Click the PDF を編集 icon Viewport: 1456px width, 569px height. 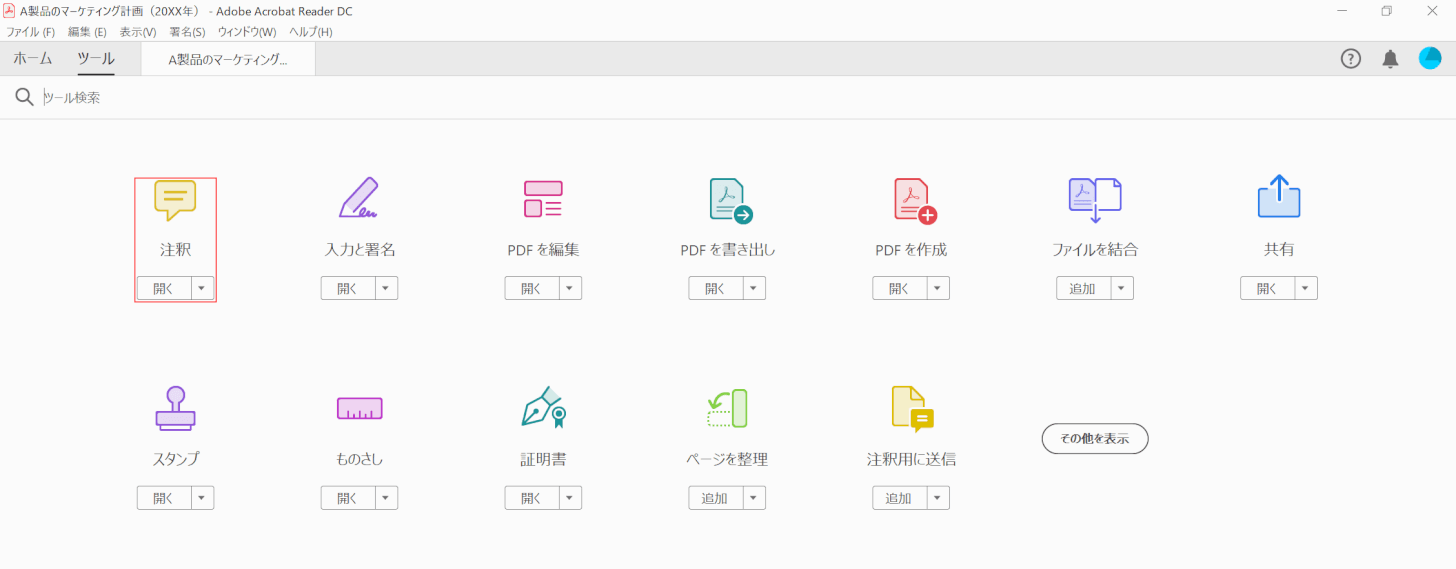(543, 199)
